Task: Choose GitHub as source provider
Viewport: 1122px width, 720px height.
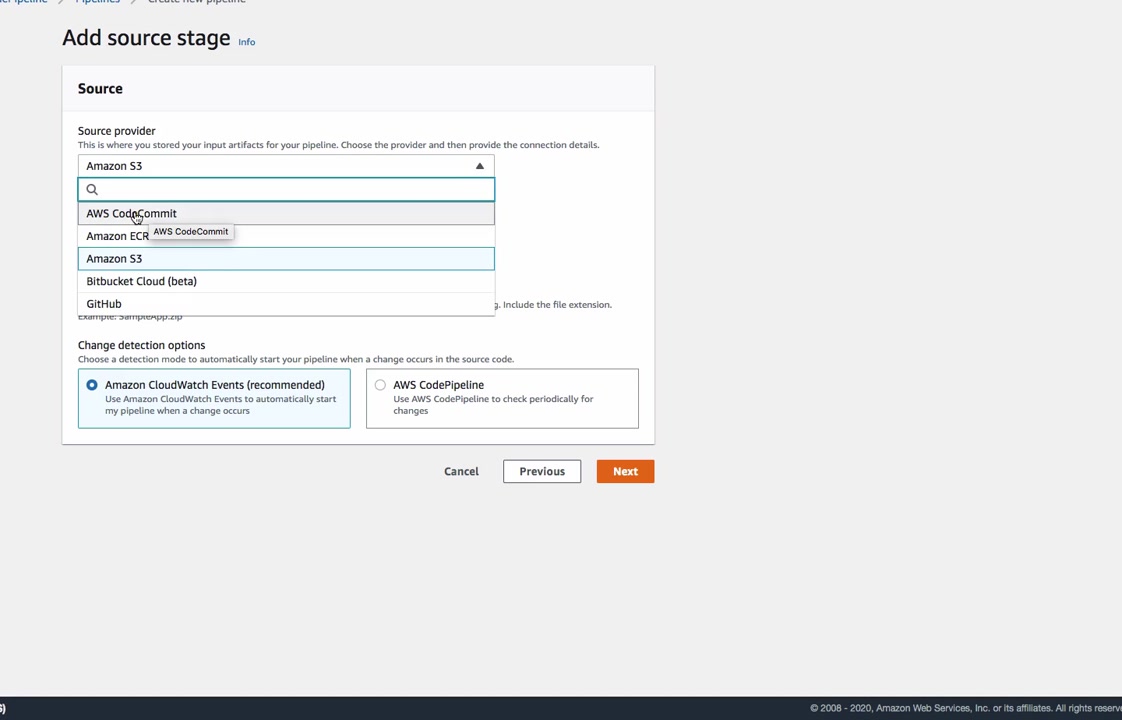Action: coord(286,303)
